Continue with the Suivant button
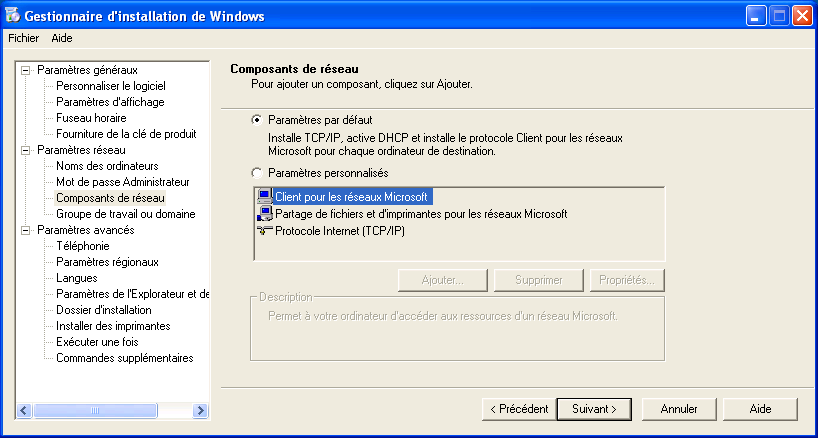The width and height of the screenshot is (818, 438). pyautogui.click(x=594, y=409)
